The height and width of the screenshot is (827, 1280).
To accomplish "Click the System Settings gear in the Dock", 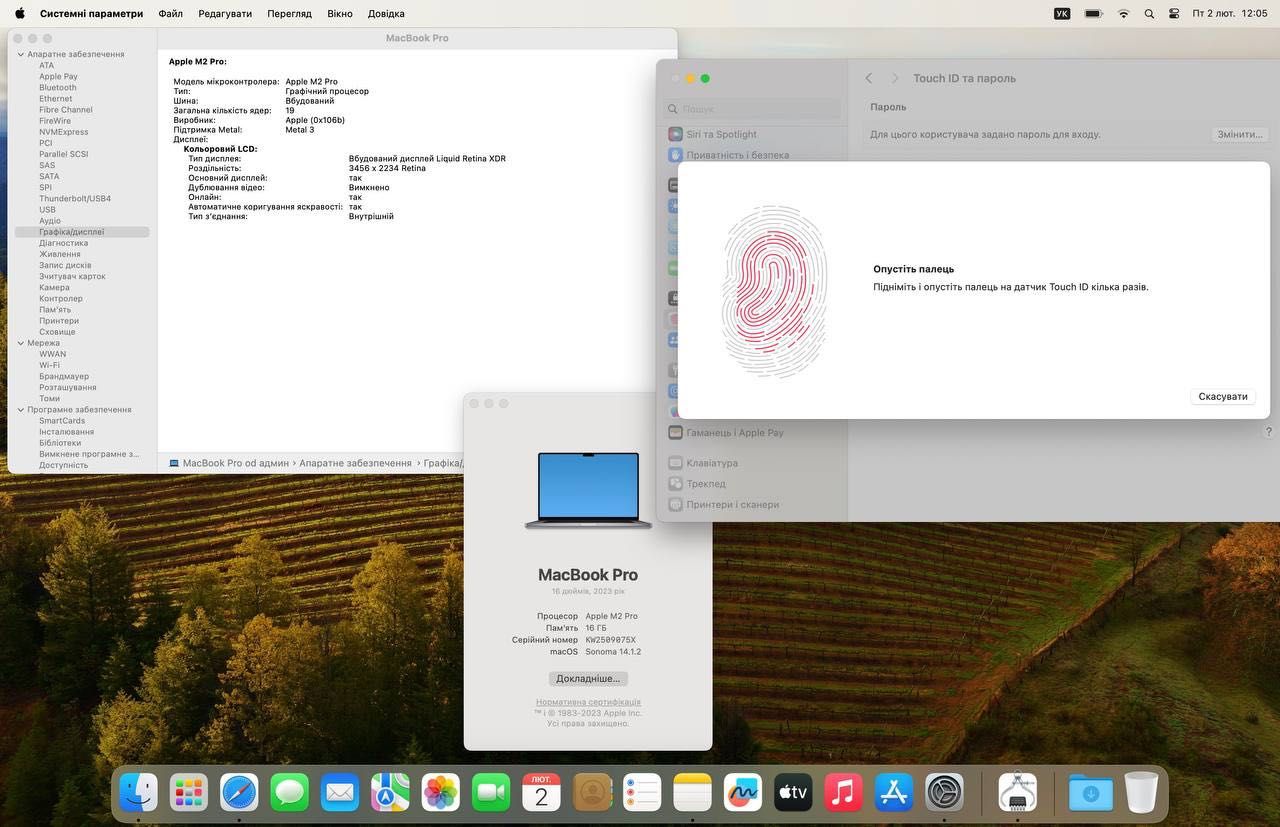I will [x=944, y=793].
